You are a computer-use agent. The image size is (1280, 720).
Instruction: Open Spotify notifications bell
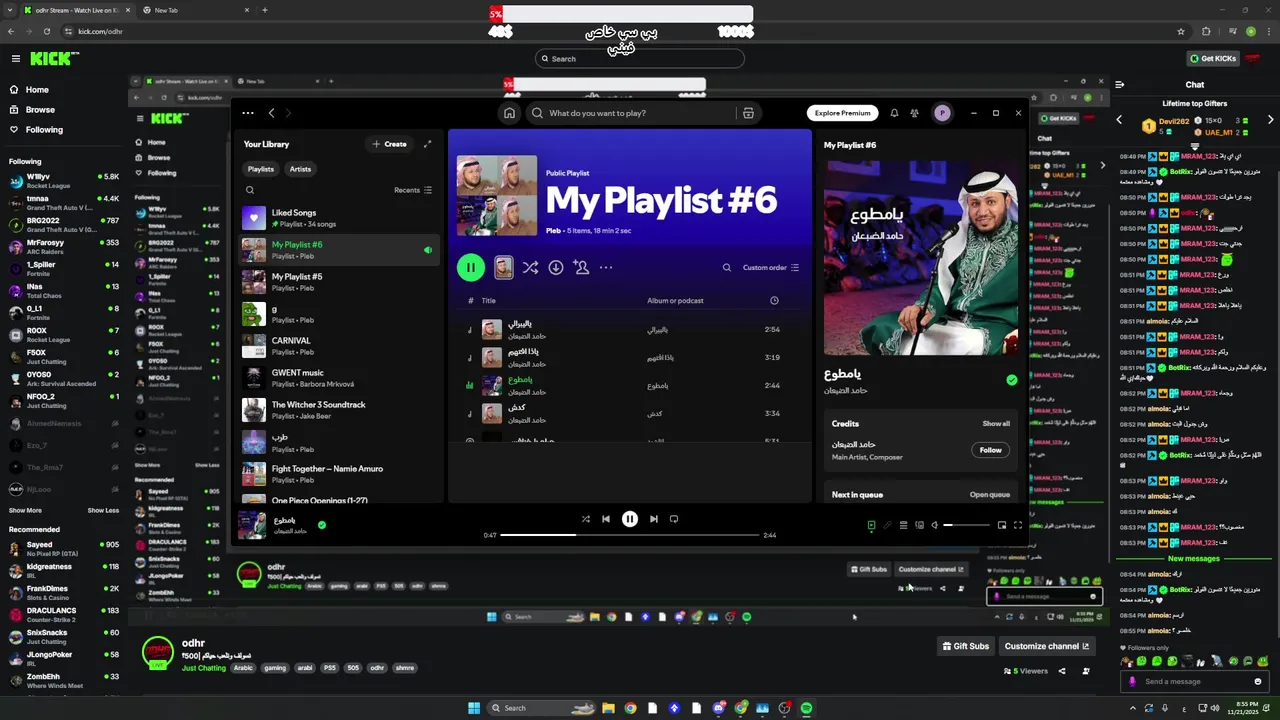tap(894, 113)
